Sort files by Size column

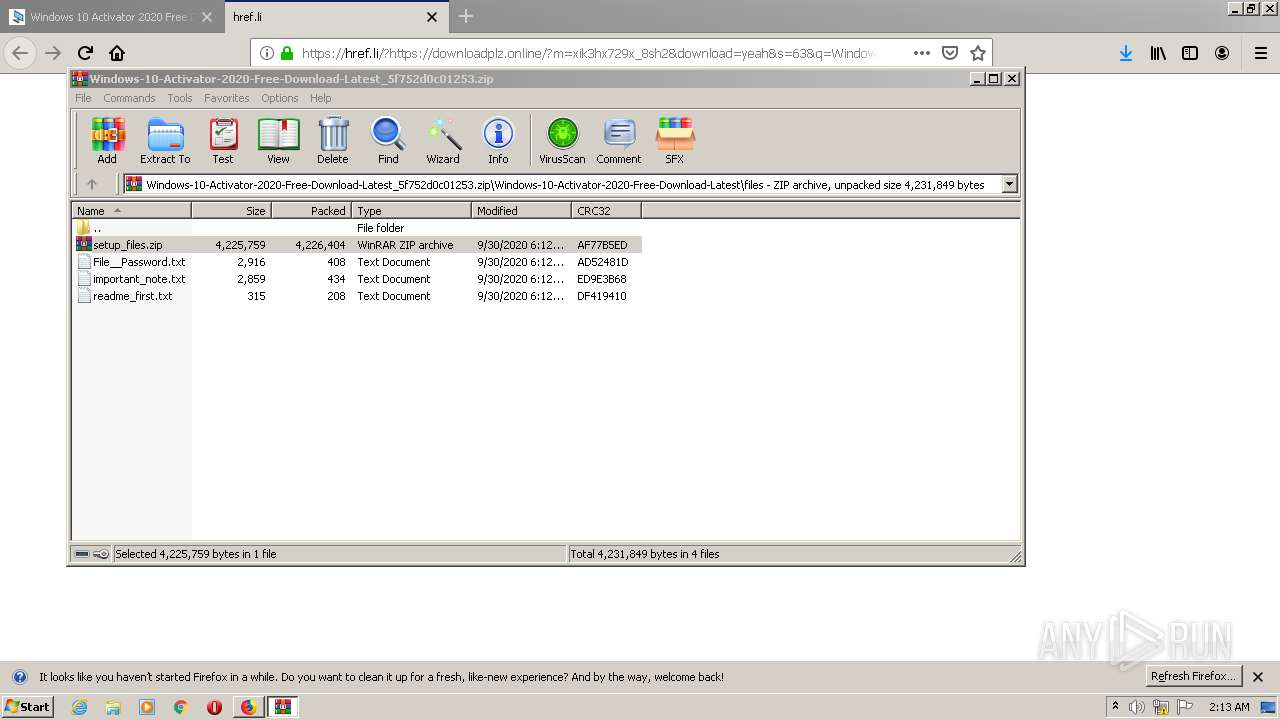tap(231, 211)
